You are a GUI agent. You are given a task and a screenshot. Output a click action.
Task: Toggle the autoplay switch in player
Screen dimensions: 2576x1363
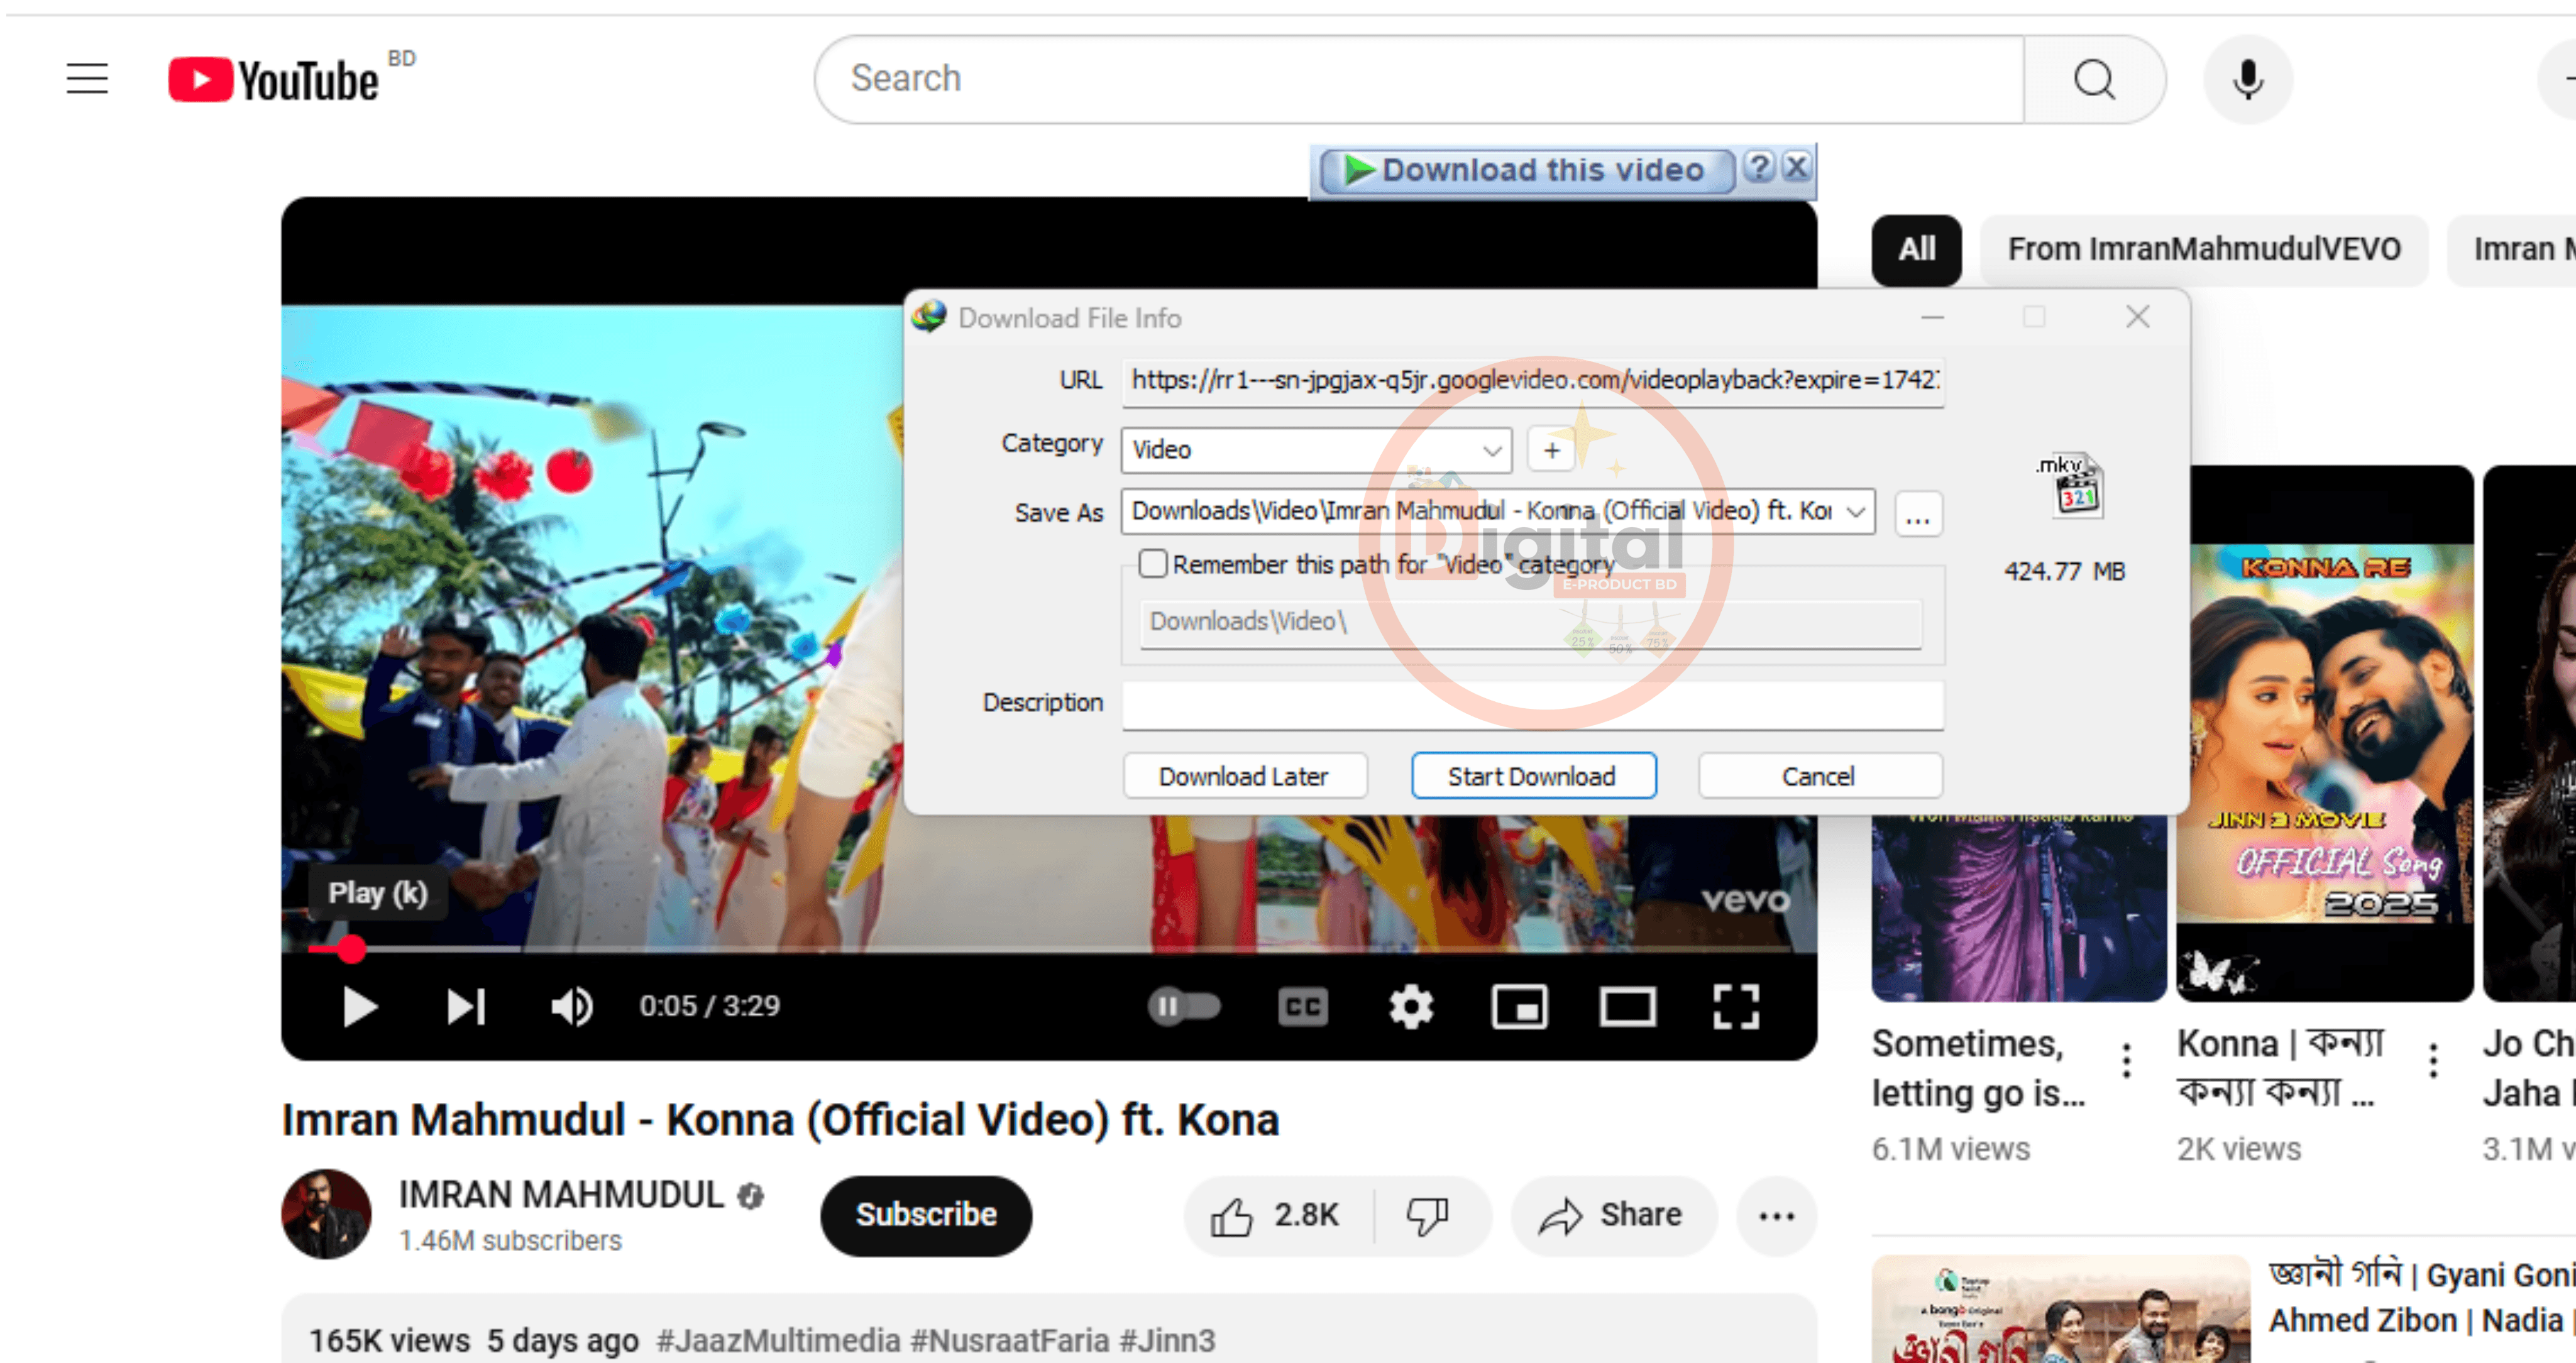(1184, 1006)
